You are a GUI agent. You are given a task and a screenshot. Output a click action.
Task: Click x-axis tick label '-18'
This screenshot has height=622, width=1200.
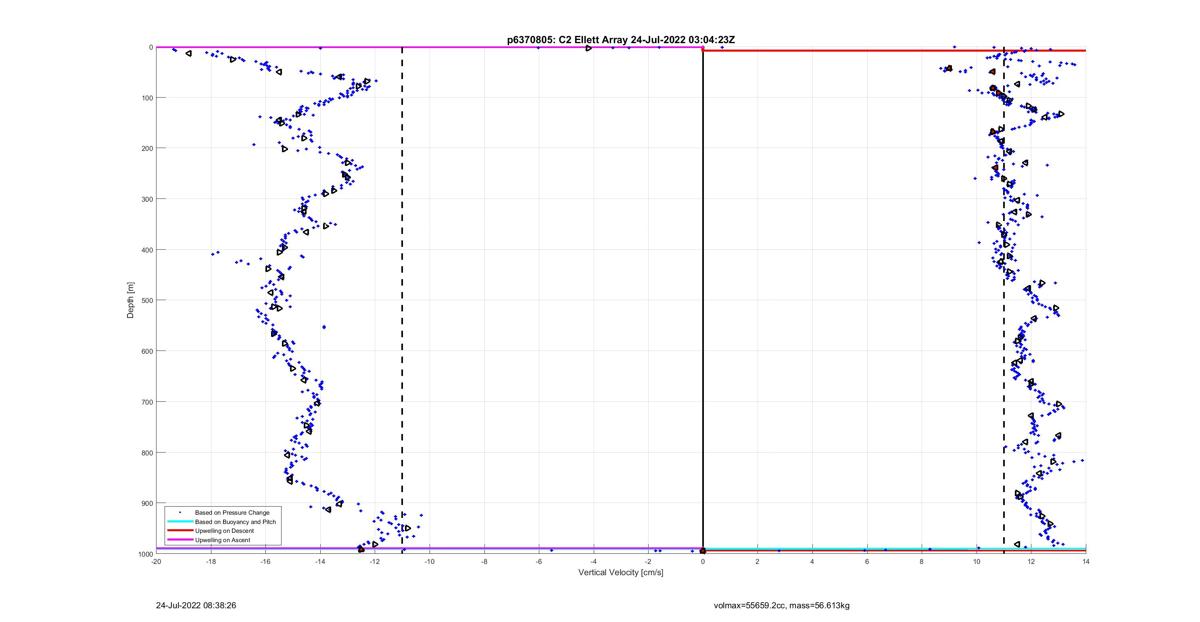tap(211, 560)
